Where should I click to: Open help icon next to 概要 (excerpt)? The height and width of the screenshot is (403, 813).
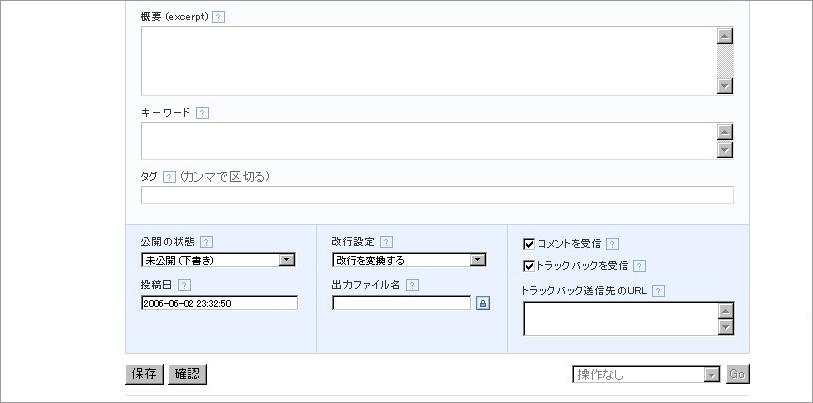coord(219,17)
